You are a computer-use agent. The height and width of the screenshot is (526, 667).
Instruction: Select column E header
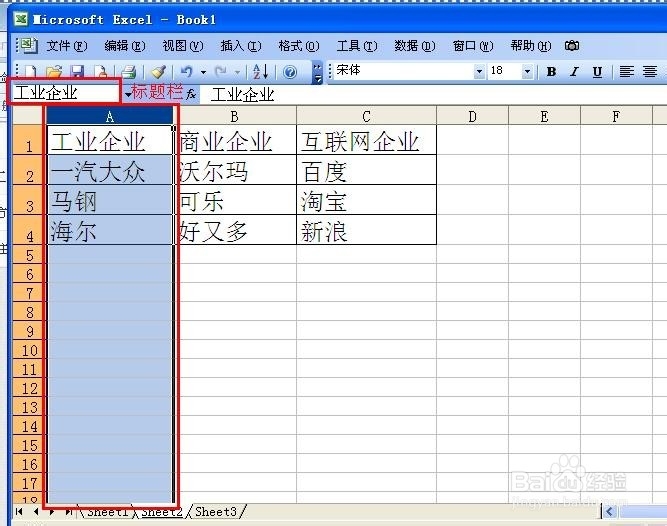(544, 116)
